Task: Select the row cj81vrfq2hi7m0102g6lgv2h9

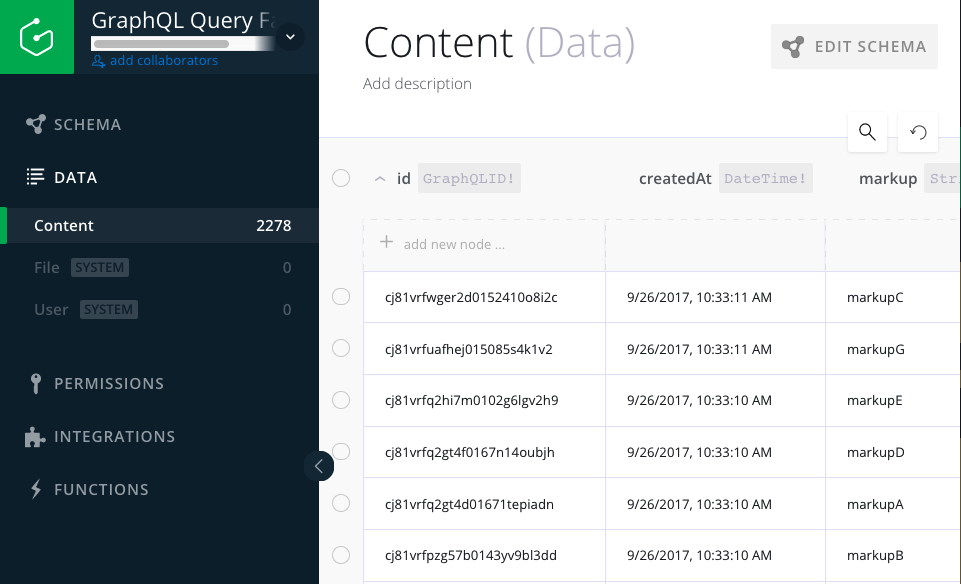Action: pyautogui.click(x=341, y=400)
